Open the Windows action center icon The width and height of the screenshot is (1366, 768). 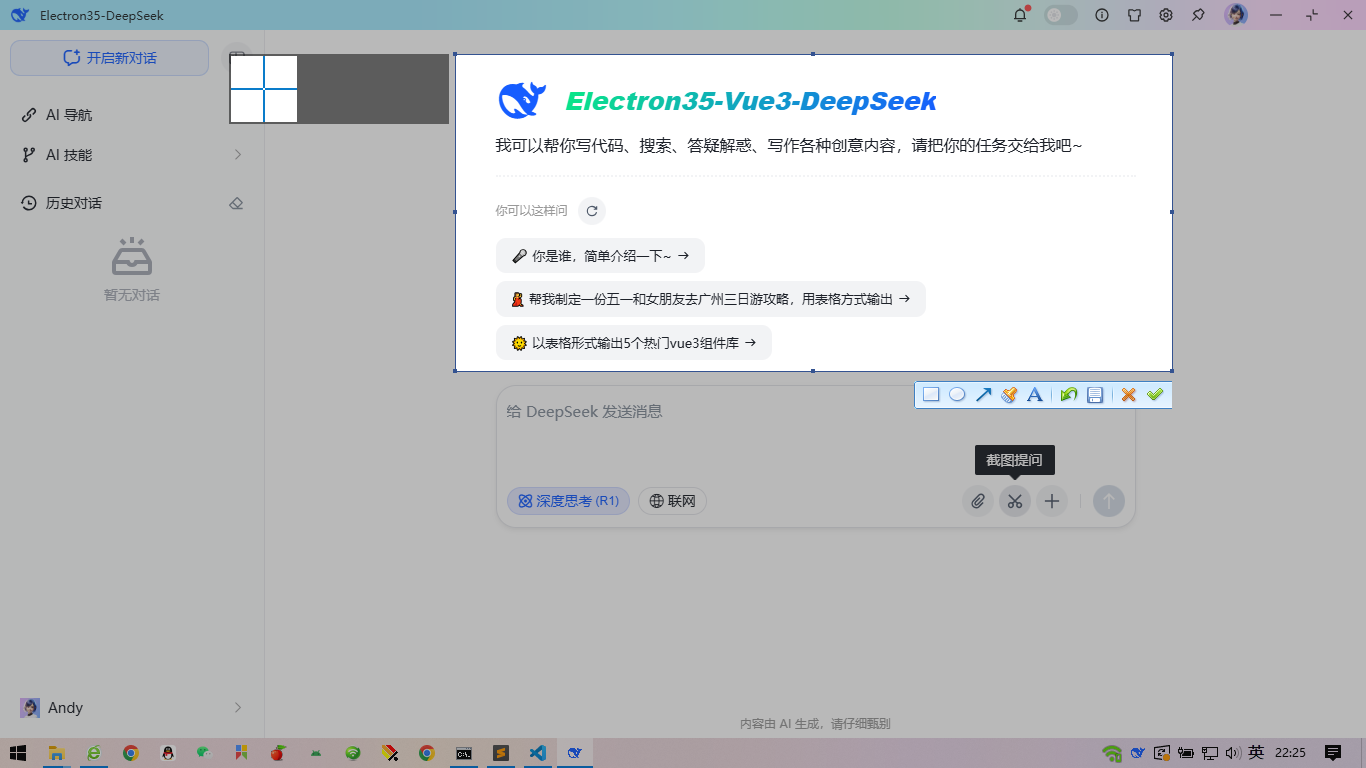tap(1333, 753)
